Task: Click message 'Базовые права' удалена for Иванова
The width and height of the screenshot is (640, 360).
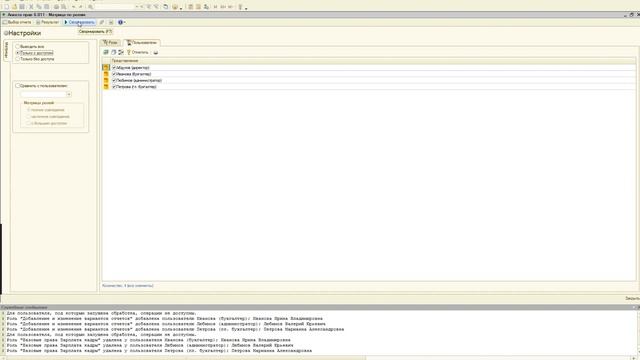Action: [x=149, y=340]
